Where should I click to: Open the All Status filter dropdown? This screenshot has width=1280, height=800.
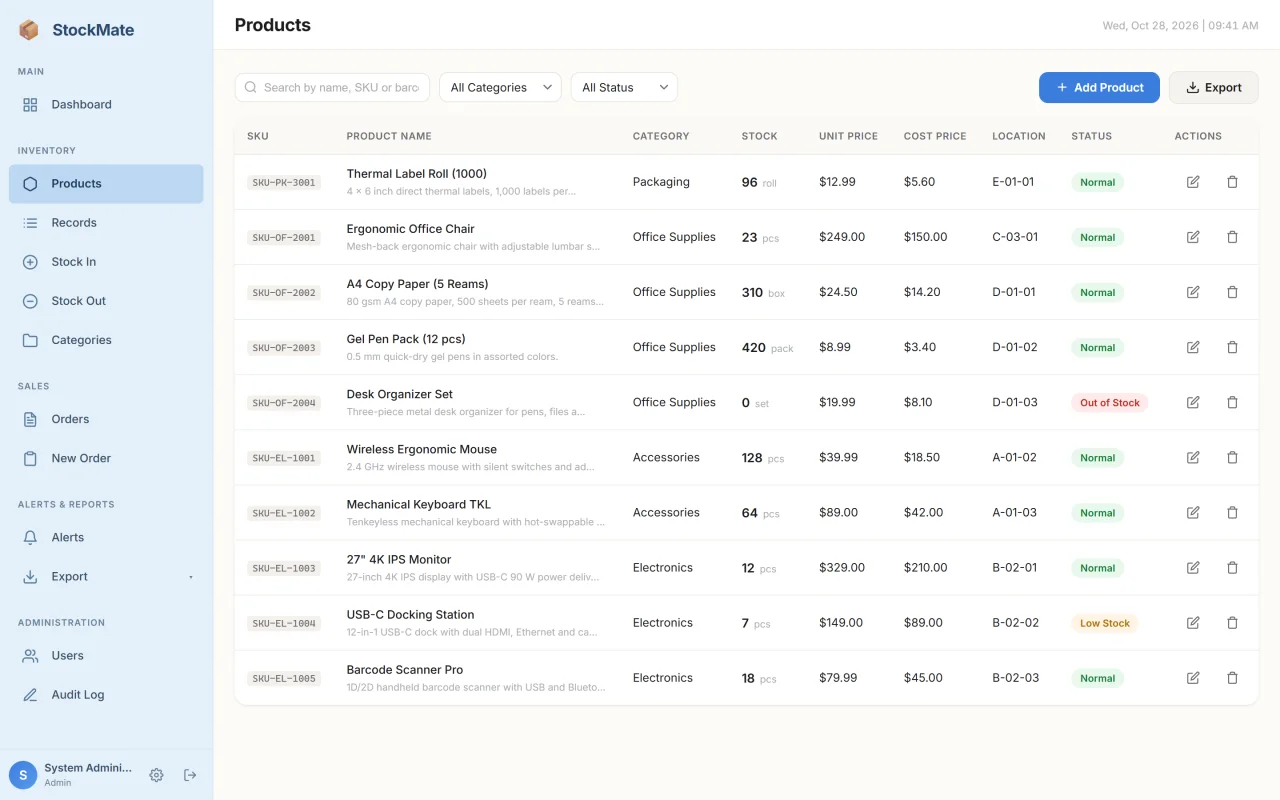point(624,87)
